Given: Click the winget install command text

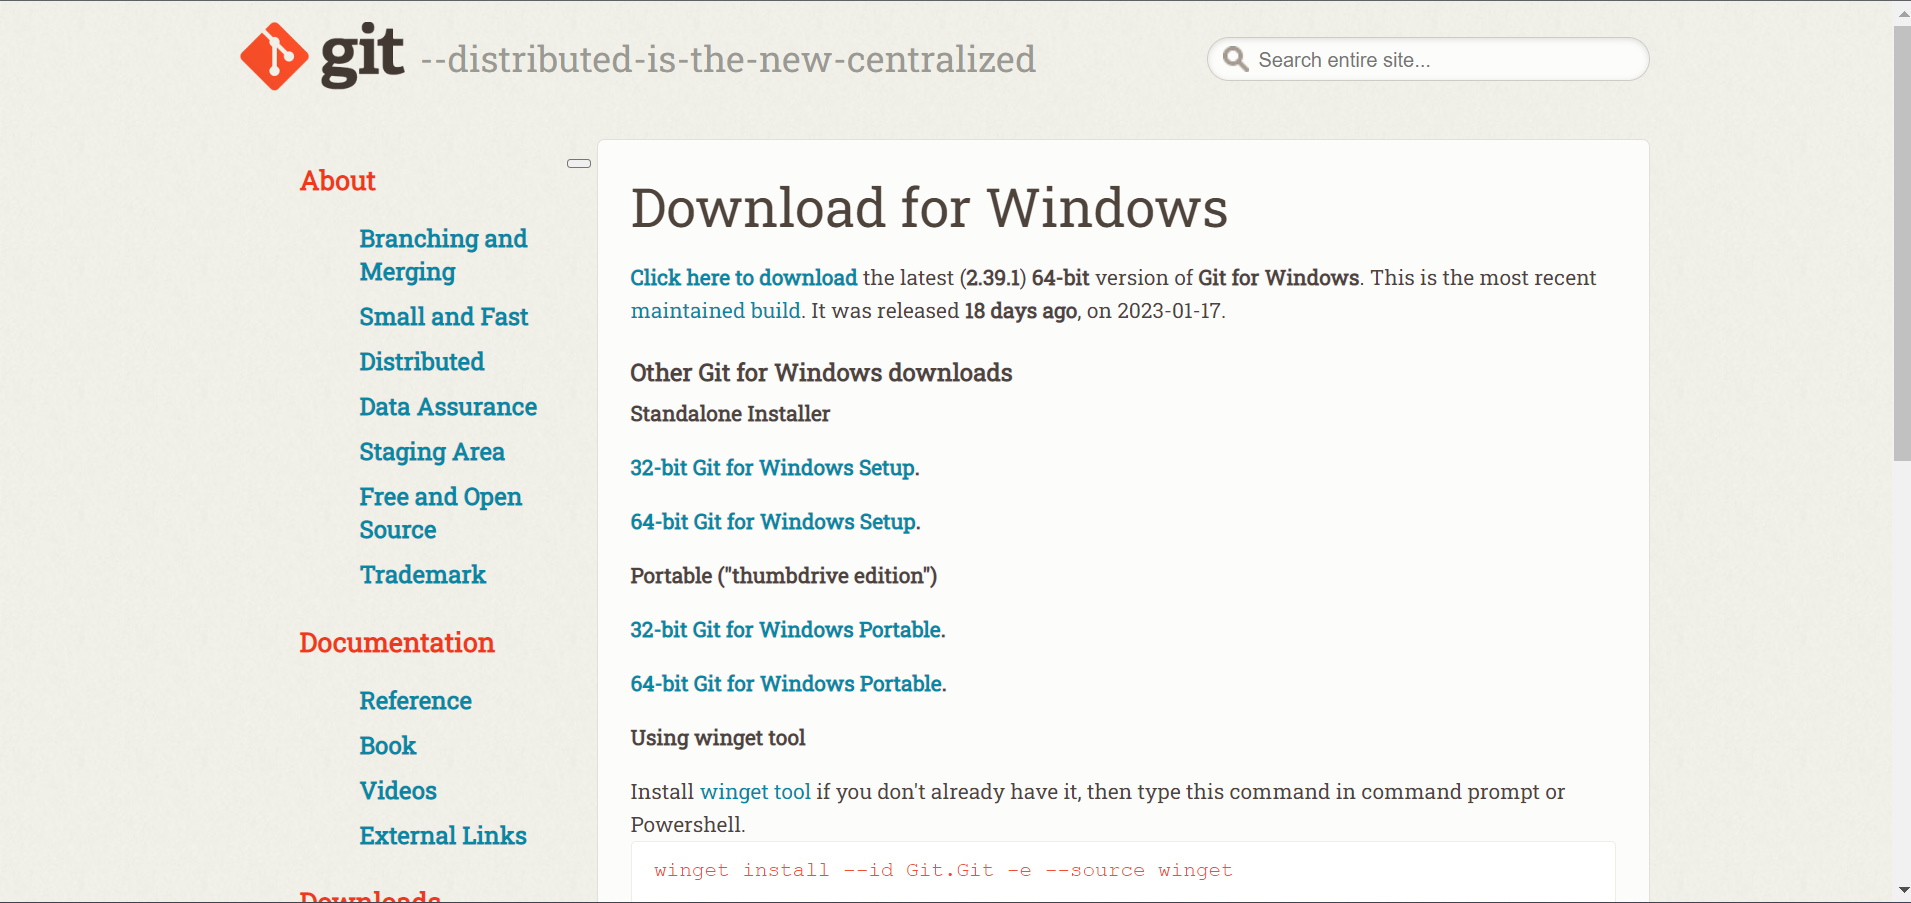Looking at the screenshot, I should [943, 870].
